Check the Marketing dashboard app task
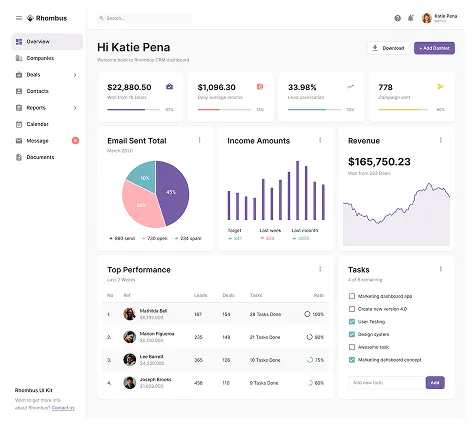 tap(352, 296)
